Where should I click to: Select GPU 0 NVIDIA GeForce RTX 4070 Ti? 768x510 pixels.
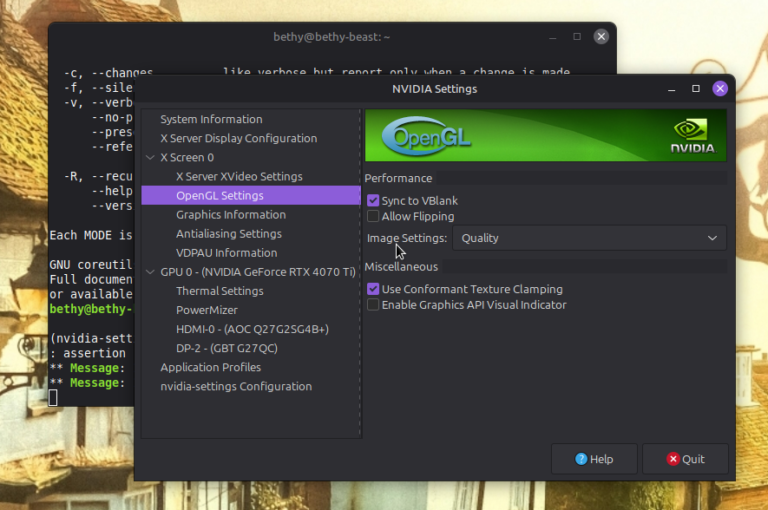click(x=258, y=272)
